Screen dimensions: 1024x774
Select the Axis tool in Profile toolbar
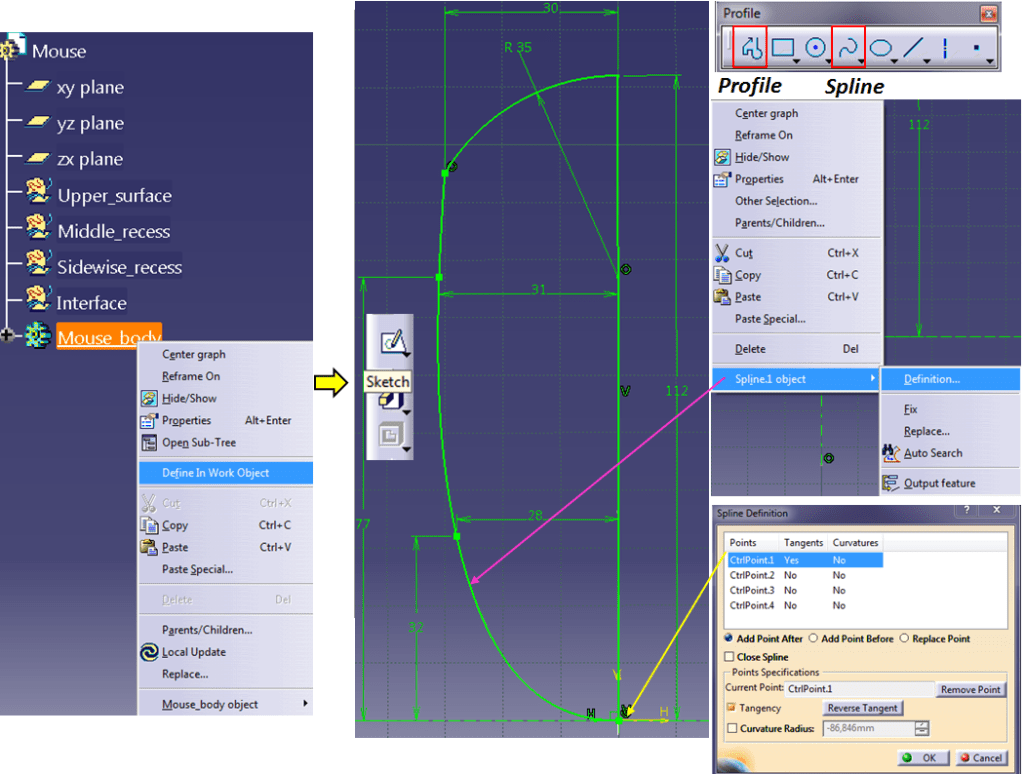(945, 47)
